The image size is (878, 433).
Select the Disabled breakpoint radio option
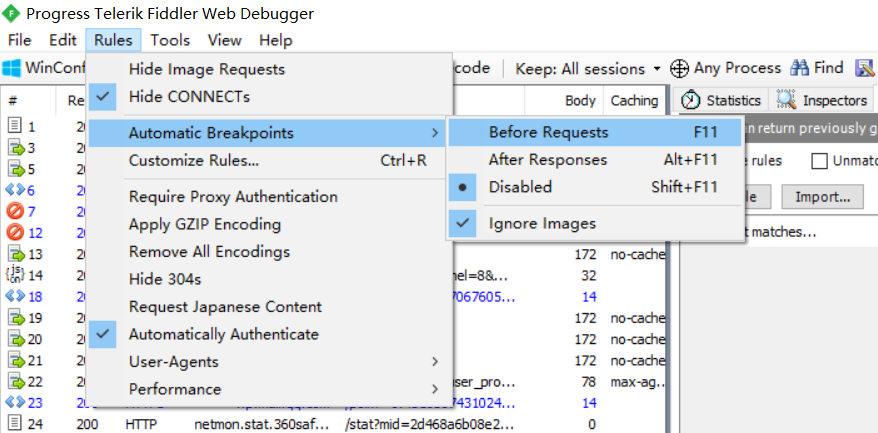point(596,187)
